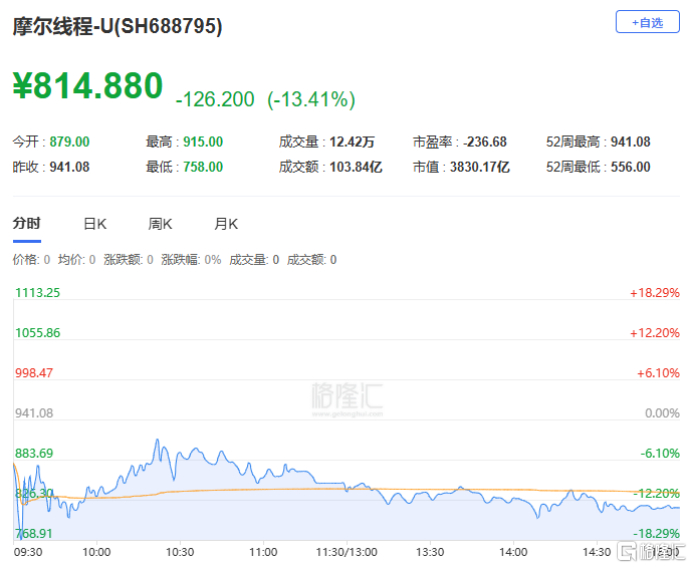Click the 11:00 time axis label
The image size is (692, 568).
(x=263, y=553)
